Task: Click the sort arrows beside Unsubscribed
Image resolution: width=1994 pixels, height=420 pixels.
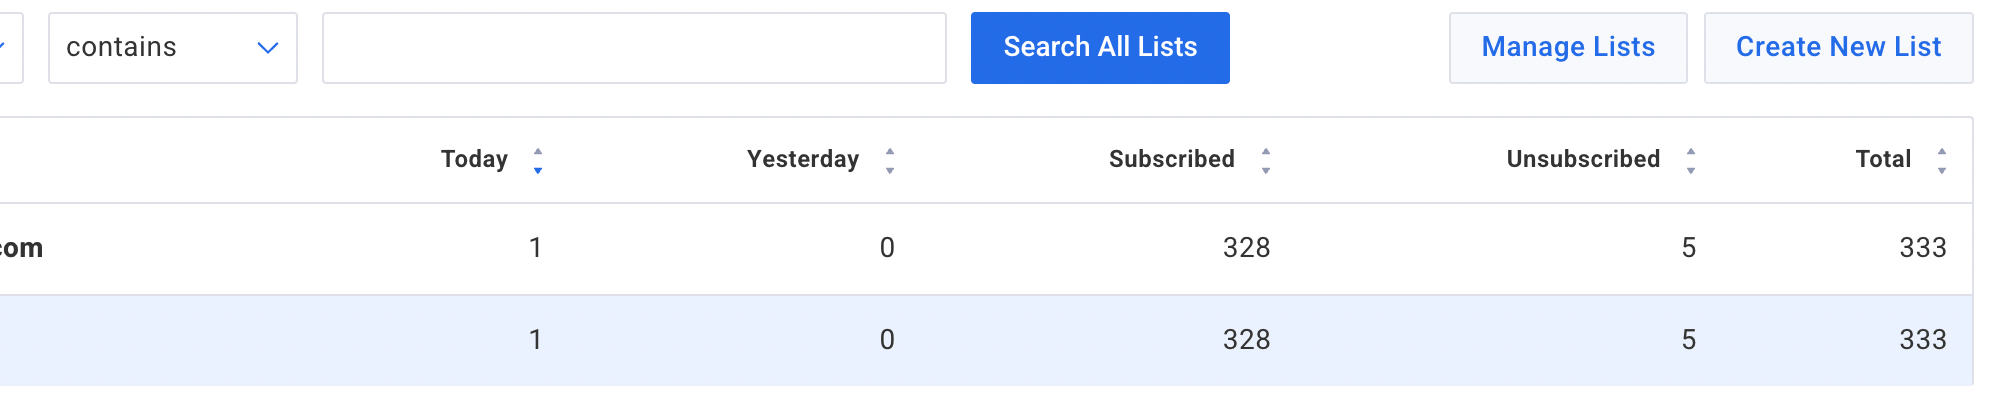Action: pyautogui.click(x=1691, y=160)
